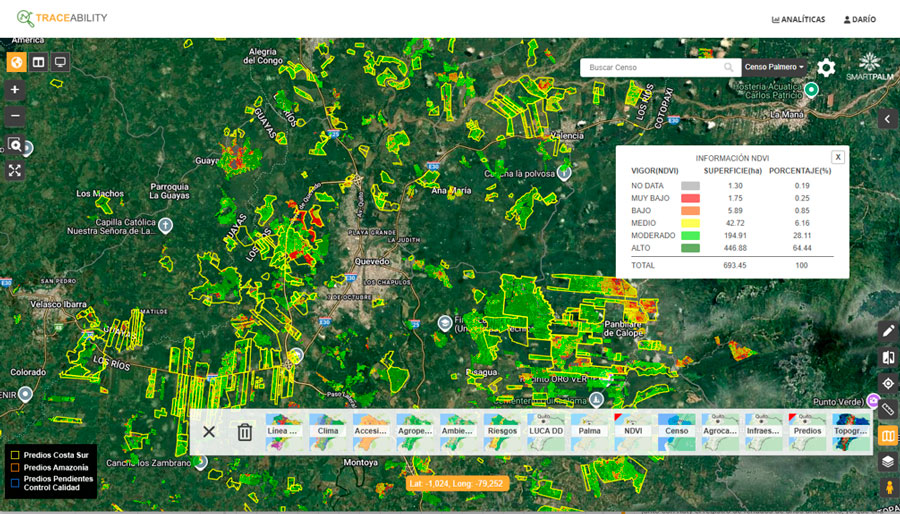Open the Censo Palmero dropdown
Screen dimensions: 900x514
point(774,68)
